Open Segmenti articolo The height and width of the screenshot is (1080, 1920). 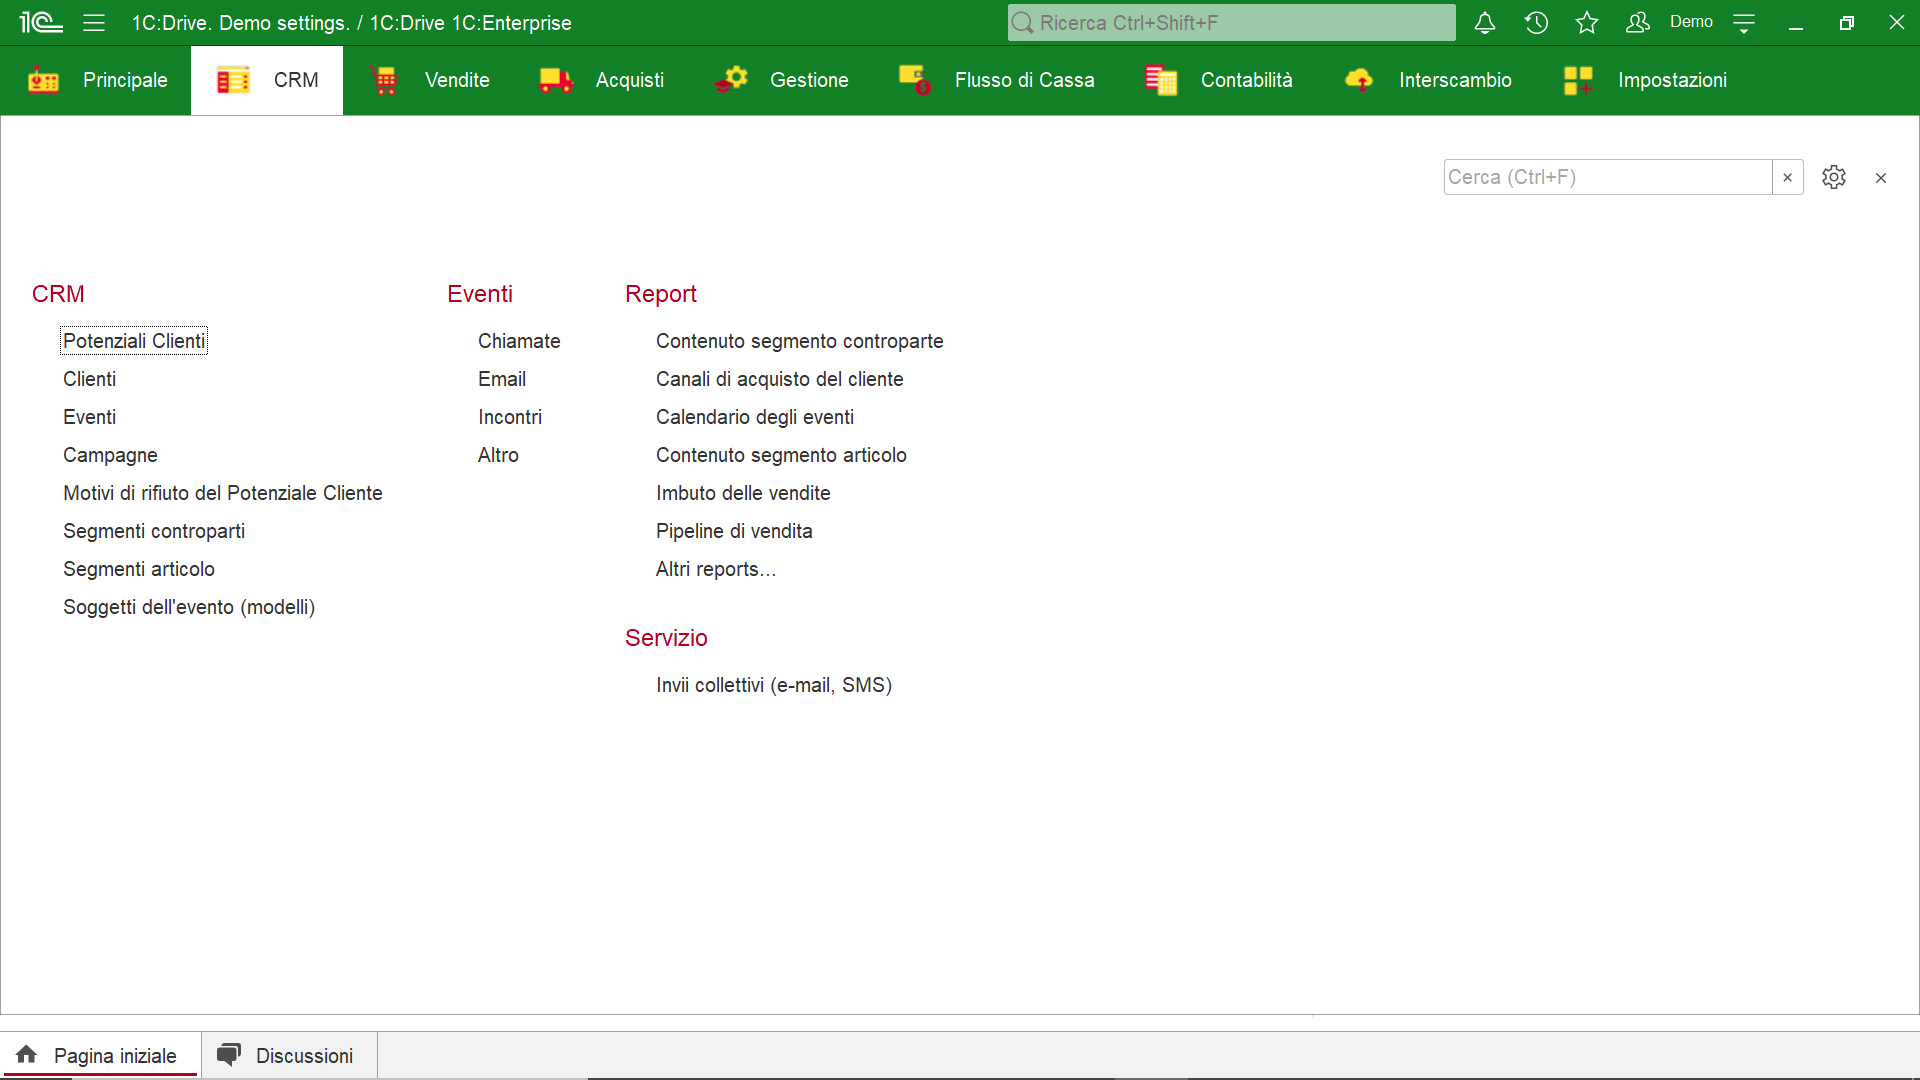(139, 569)
